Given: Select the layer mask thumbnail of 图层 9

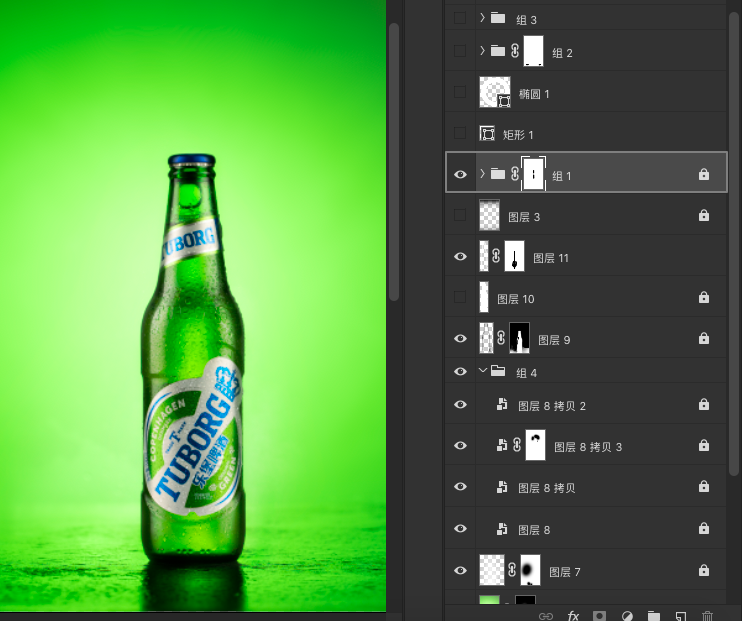Looking at the screenshot, I should click(519, 338).
